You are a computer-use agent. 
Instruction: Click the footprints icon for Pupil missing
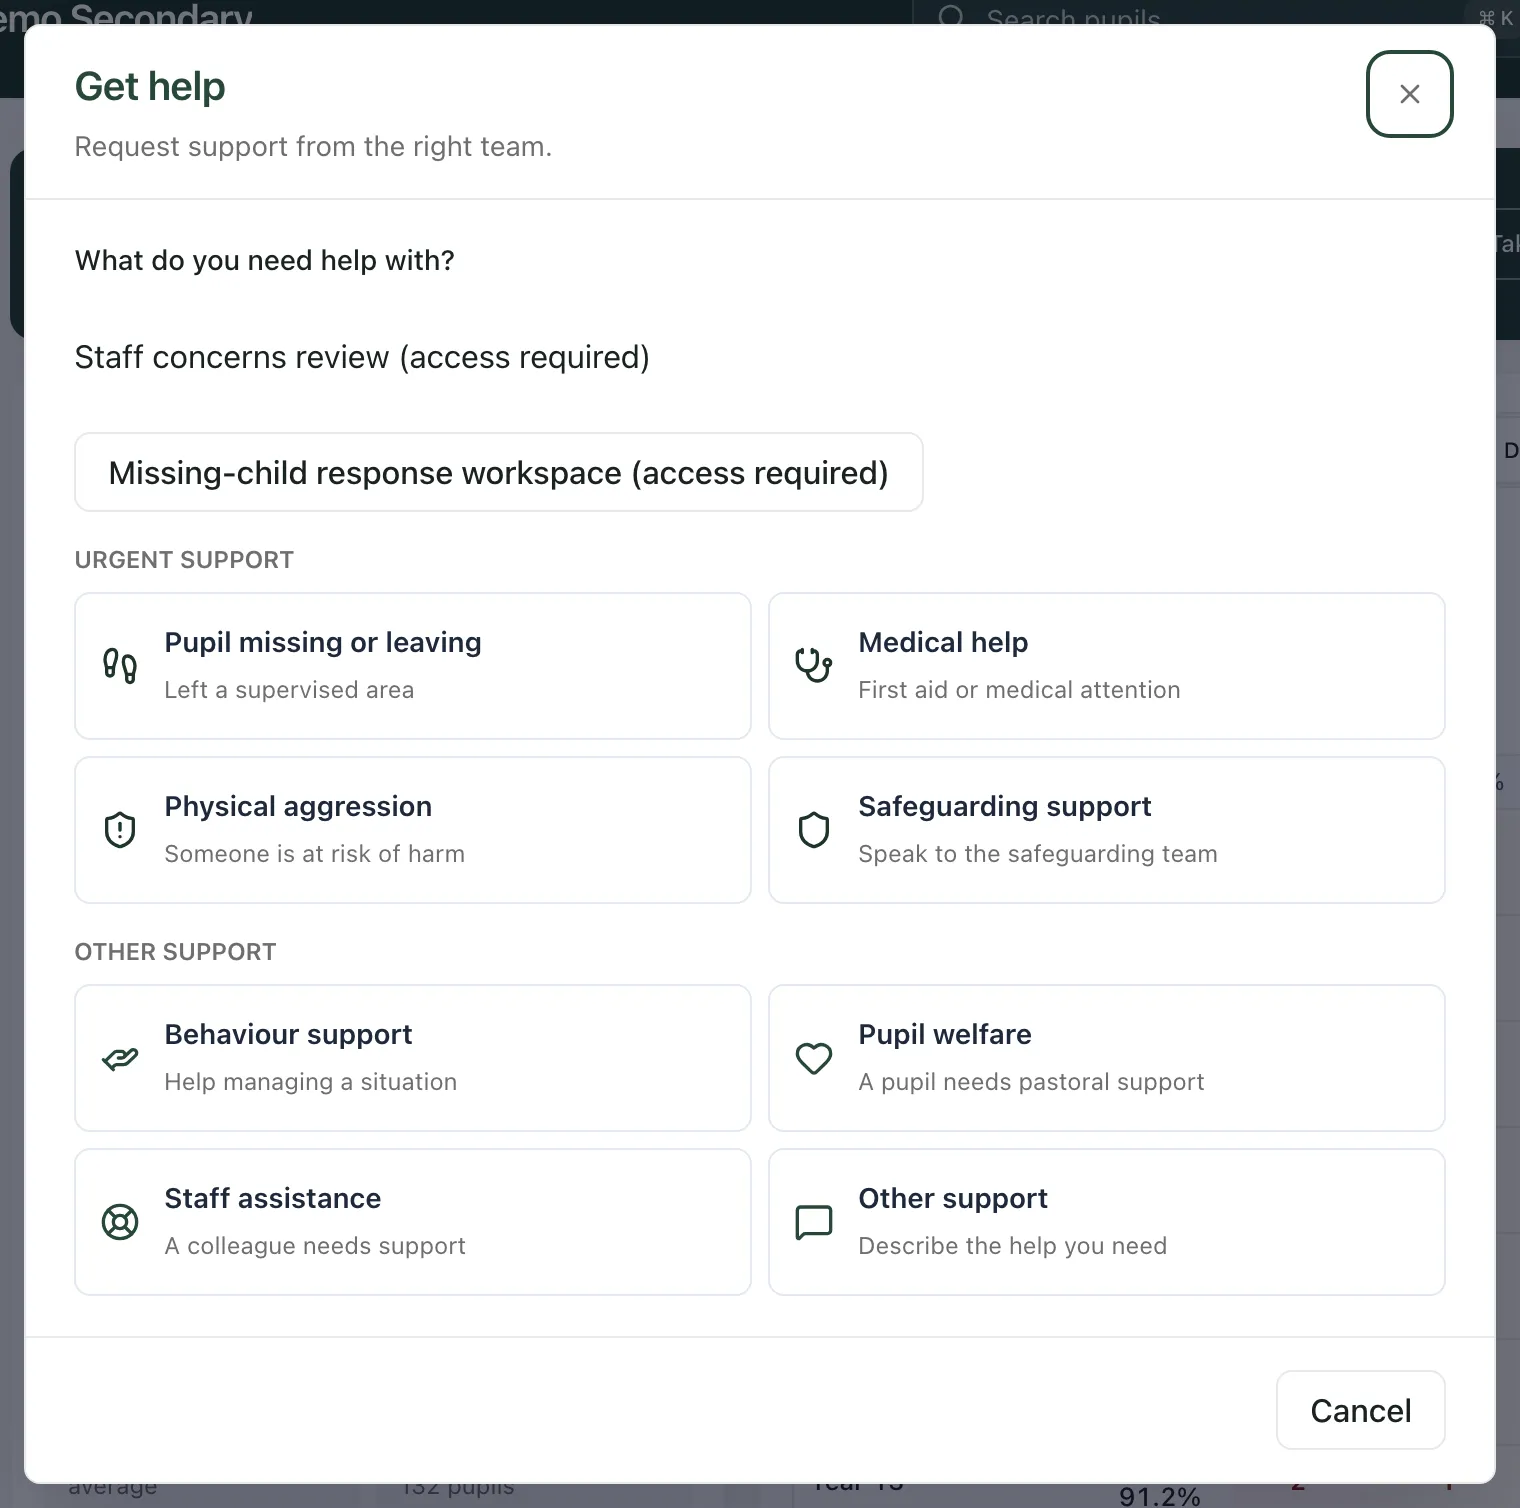pos(120,666)
